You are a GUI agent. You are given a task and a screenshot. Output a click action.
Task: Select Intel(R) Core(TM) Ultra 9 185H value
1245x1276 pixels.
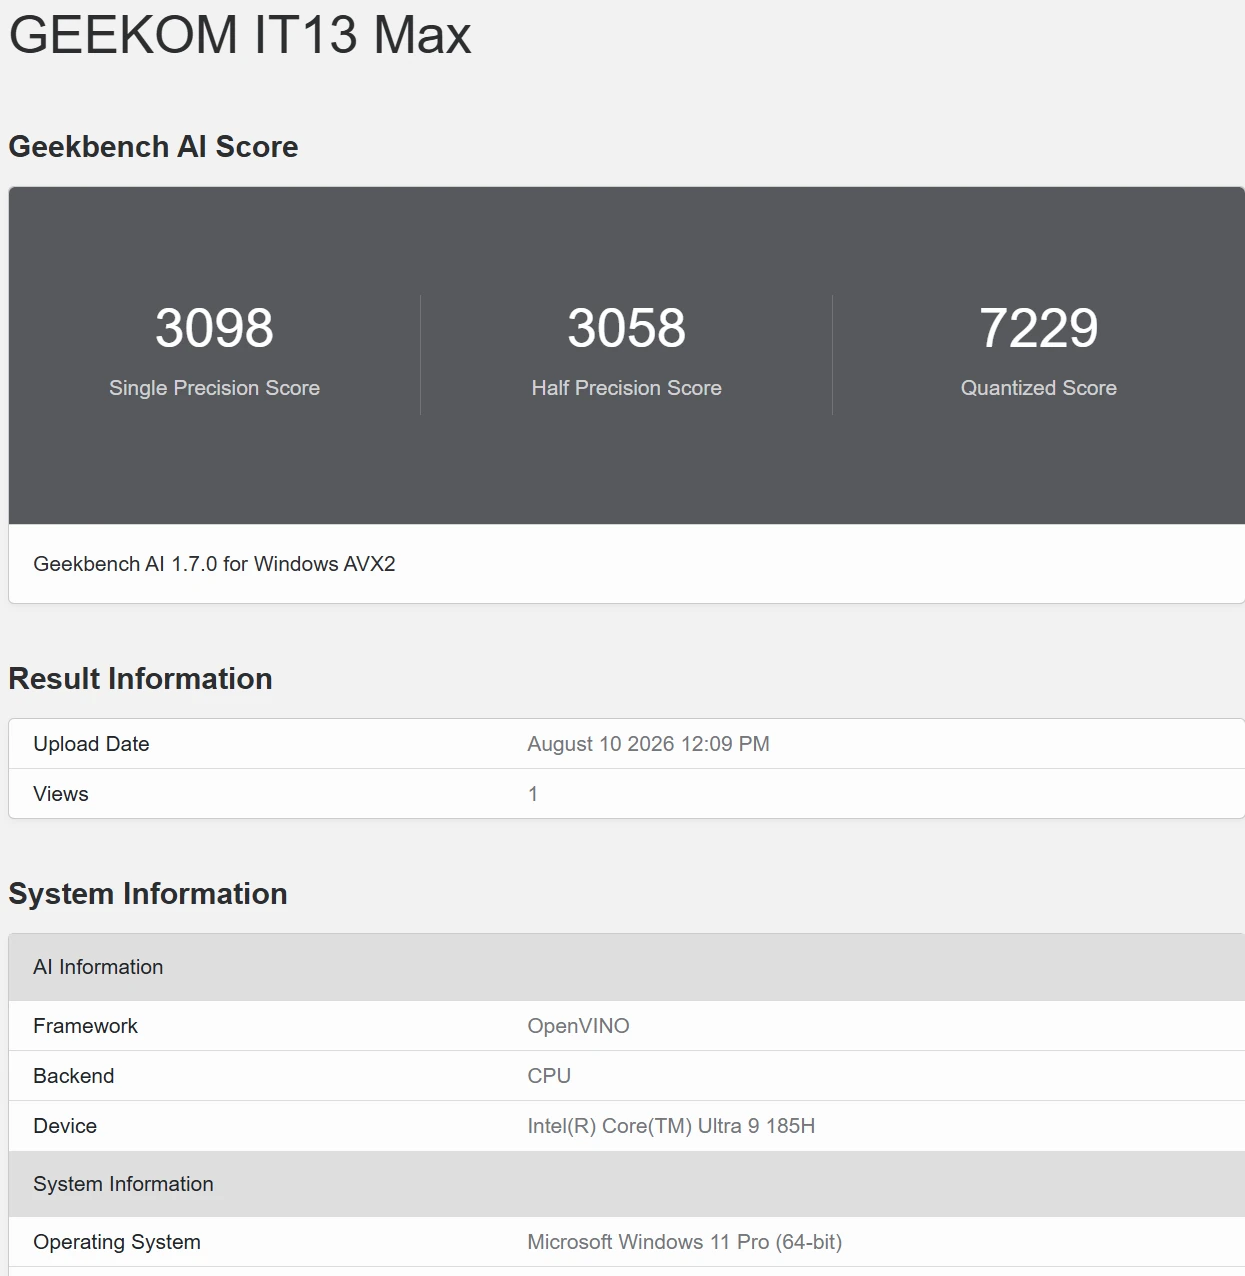click(x=671, y=1126)
